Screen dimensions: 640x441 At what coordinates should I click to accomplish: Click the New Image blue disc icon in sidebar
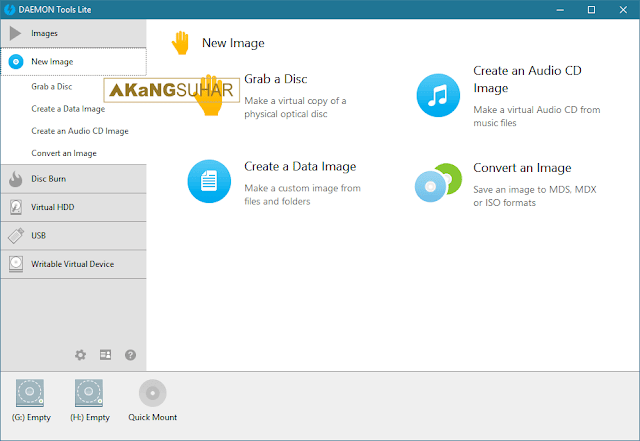tap(16, 62)
